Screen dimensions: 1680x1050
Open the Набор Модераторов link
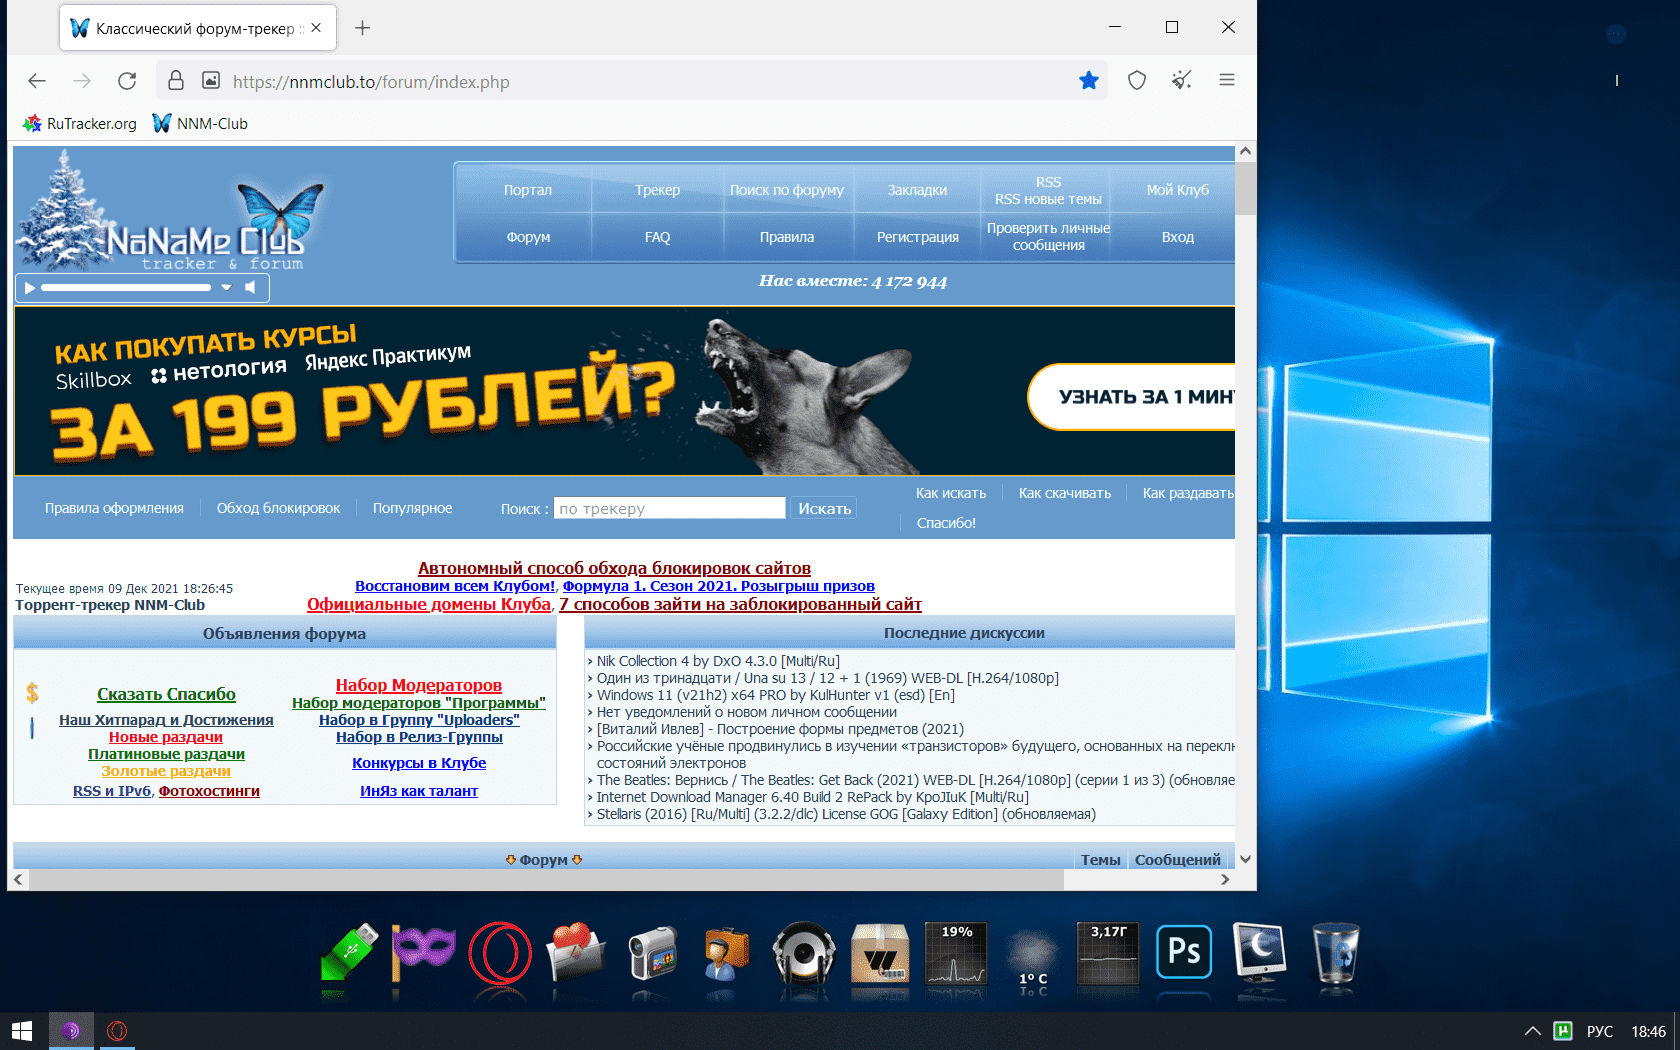(x=419, y=685)
